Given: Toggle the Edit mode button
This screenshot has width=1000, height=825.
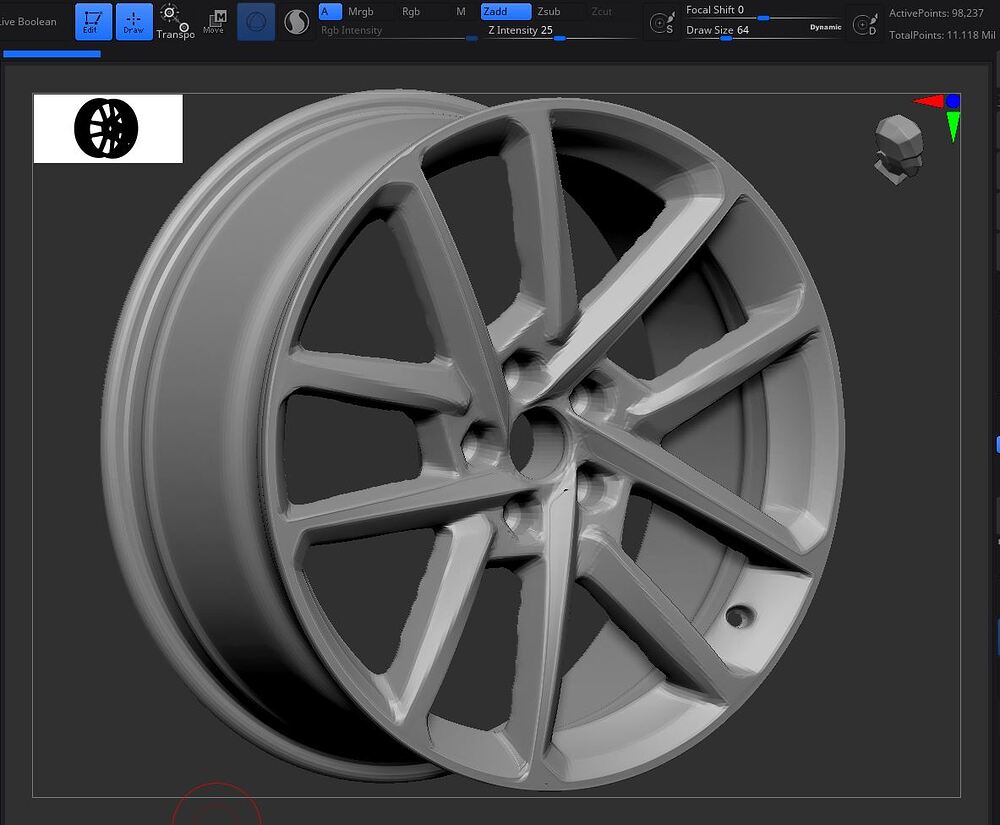Looking at the screenshot, I should click(x=93, y=22).
